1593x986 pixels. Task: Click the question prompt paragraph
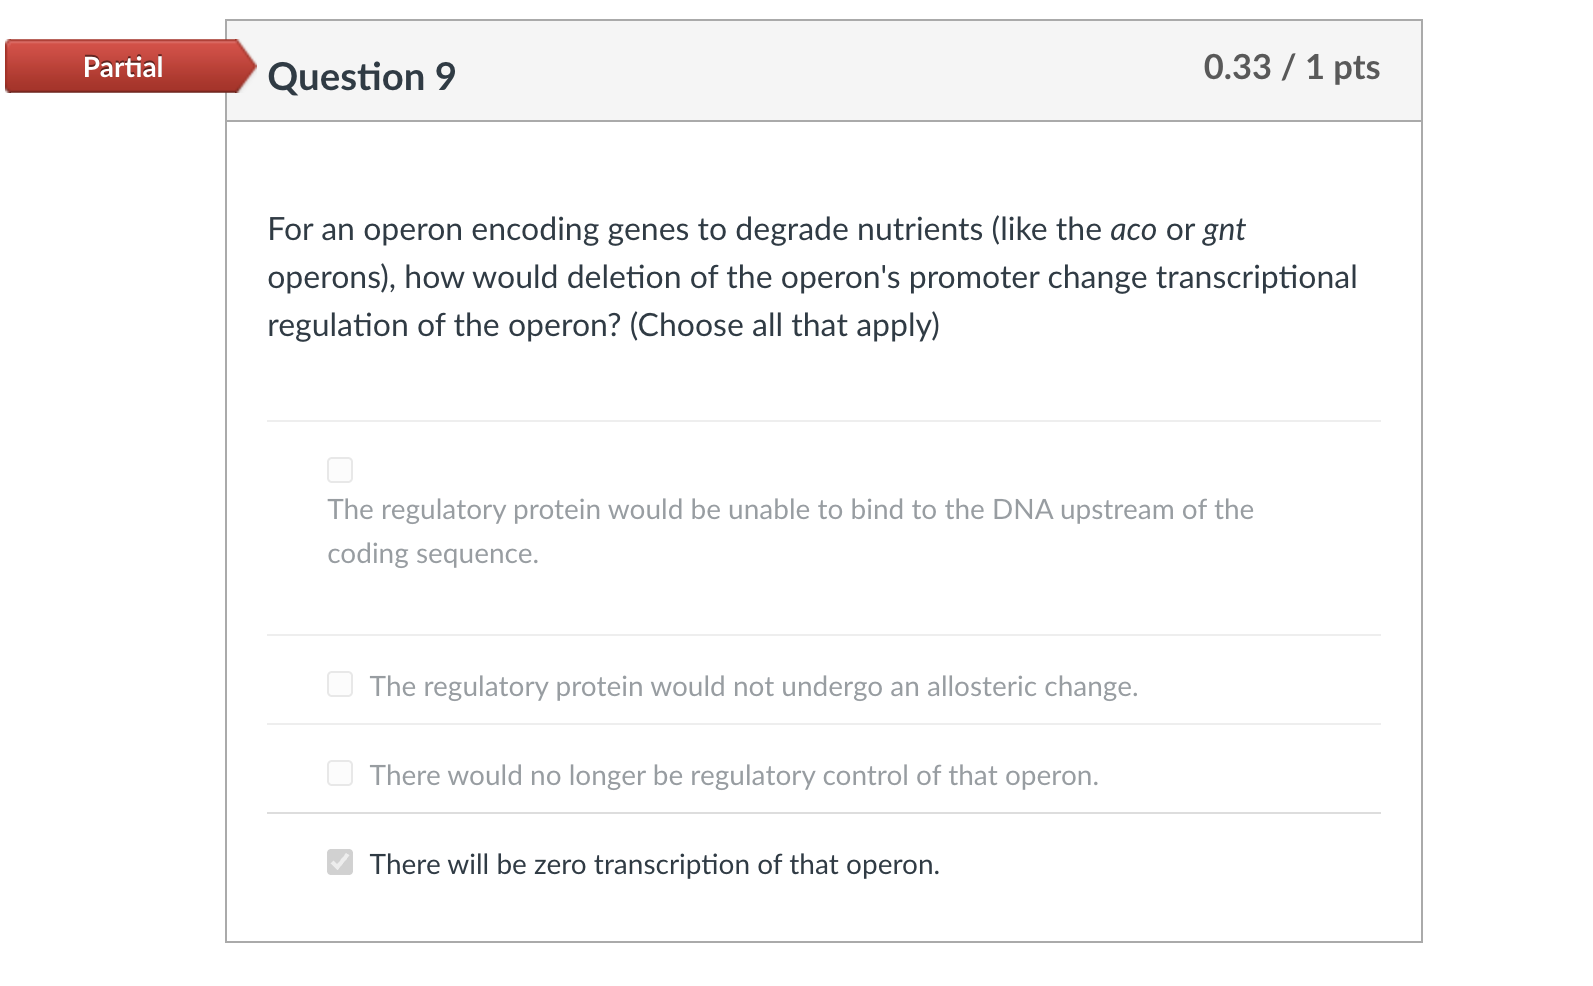pyautogui.click(x=810, y=277)
